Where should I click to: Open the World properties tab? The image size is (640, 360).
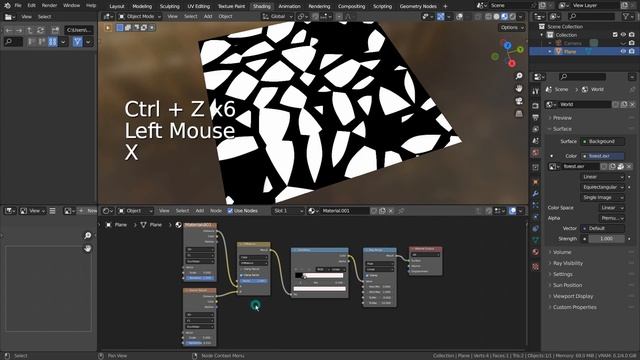(x=536, y=152)
